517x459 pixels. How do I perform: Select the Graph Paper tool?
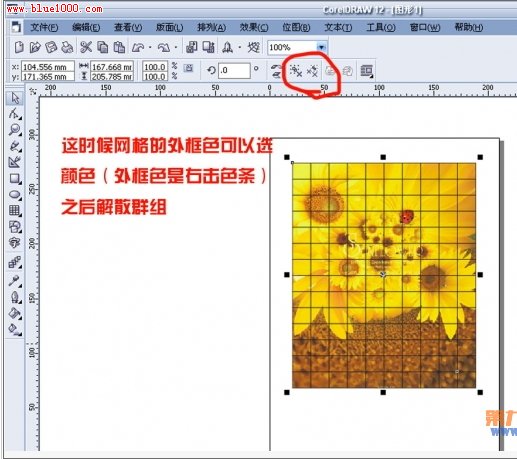coord(15,211)
